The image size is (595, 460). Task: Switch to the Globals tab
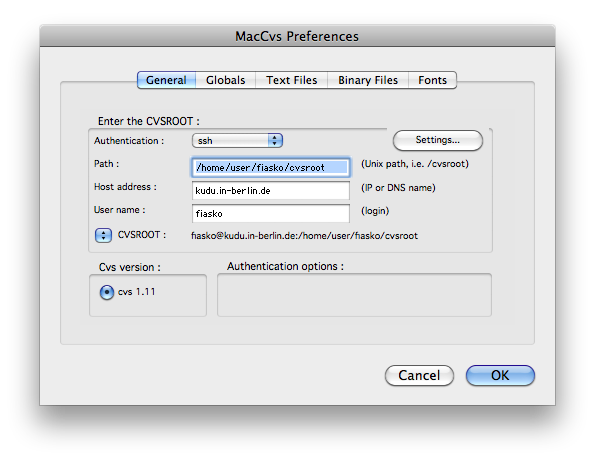(x=225, y=80)
